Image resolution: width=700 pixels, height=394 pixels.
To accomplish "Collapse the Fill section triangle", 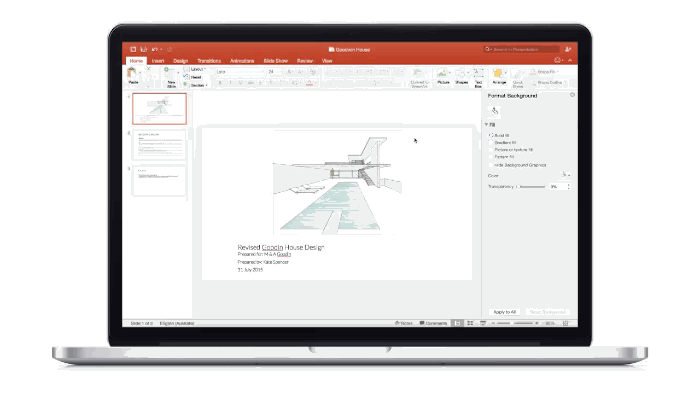I will pyautogui.click(x=487, y=124).
